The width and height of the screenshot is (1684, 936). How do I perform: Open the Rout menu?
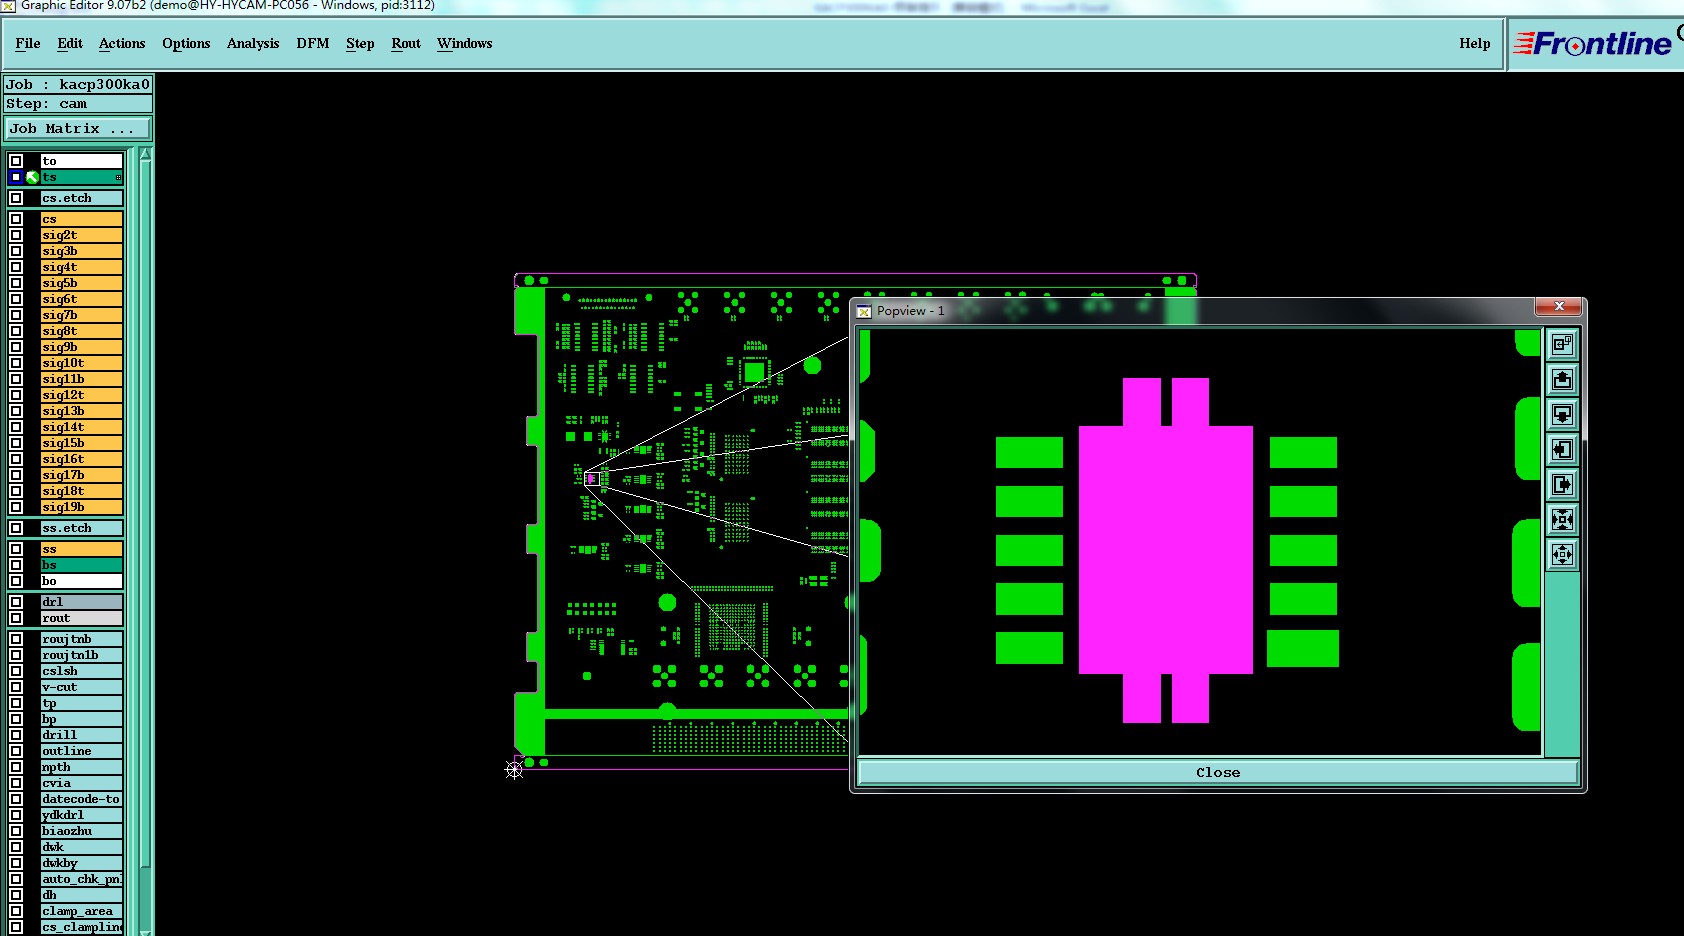pos(406,43)
